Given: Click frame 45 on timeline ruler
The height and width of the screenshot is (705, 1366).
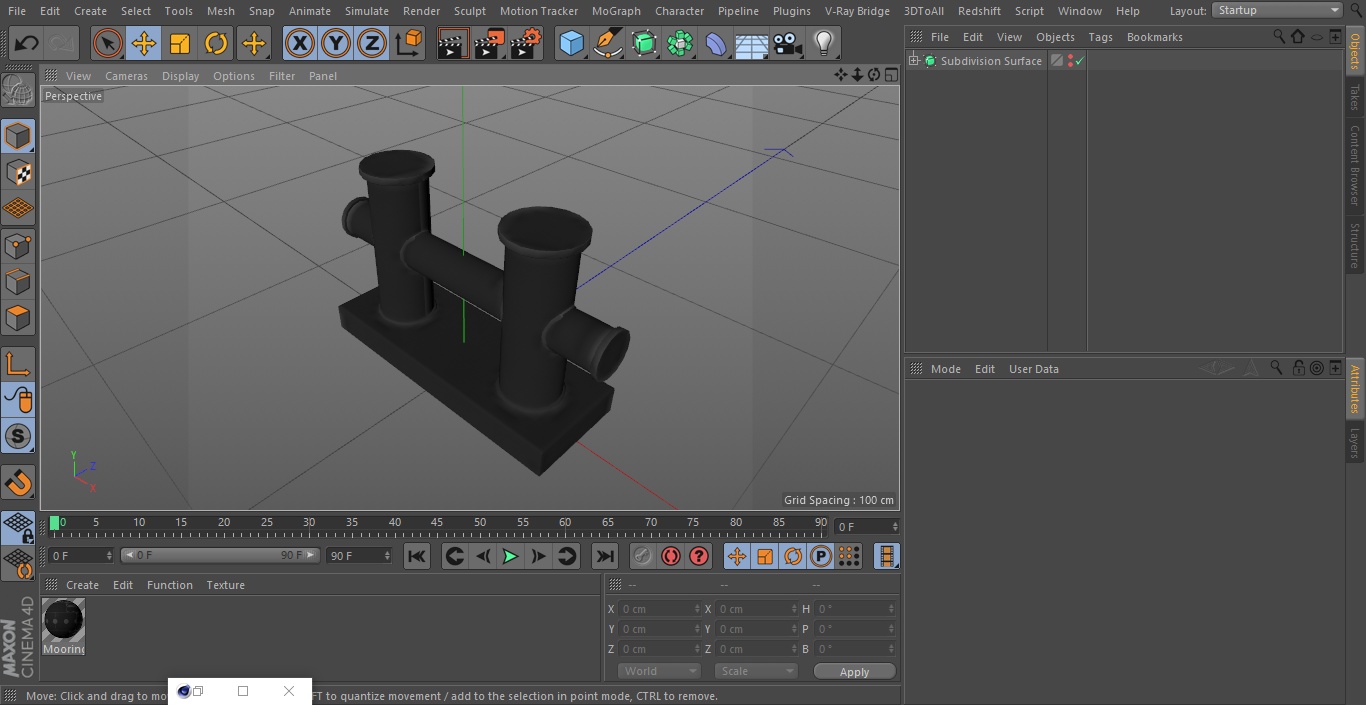Looking at the screenshot, I should click(x=437, y=523).
